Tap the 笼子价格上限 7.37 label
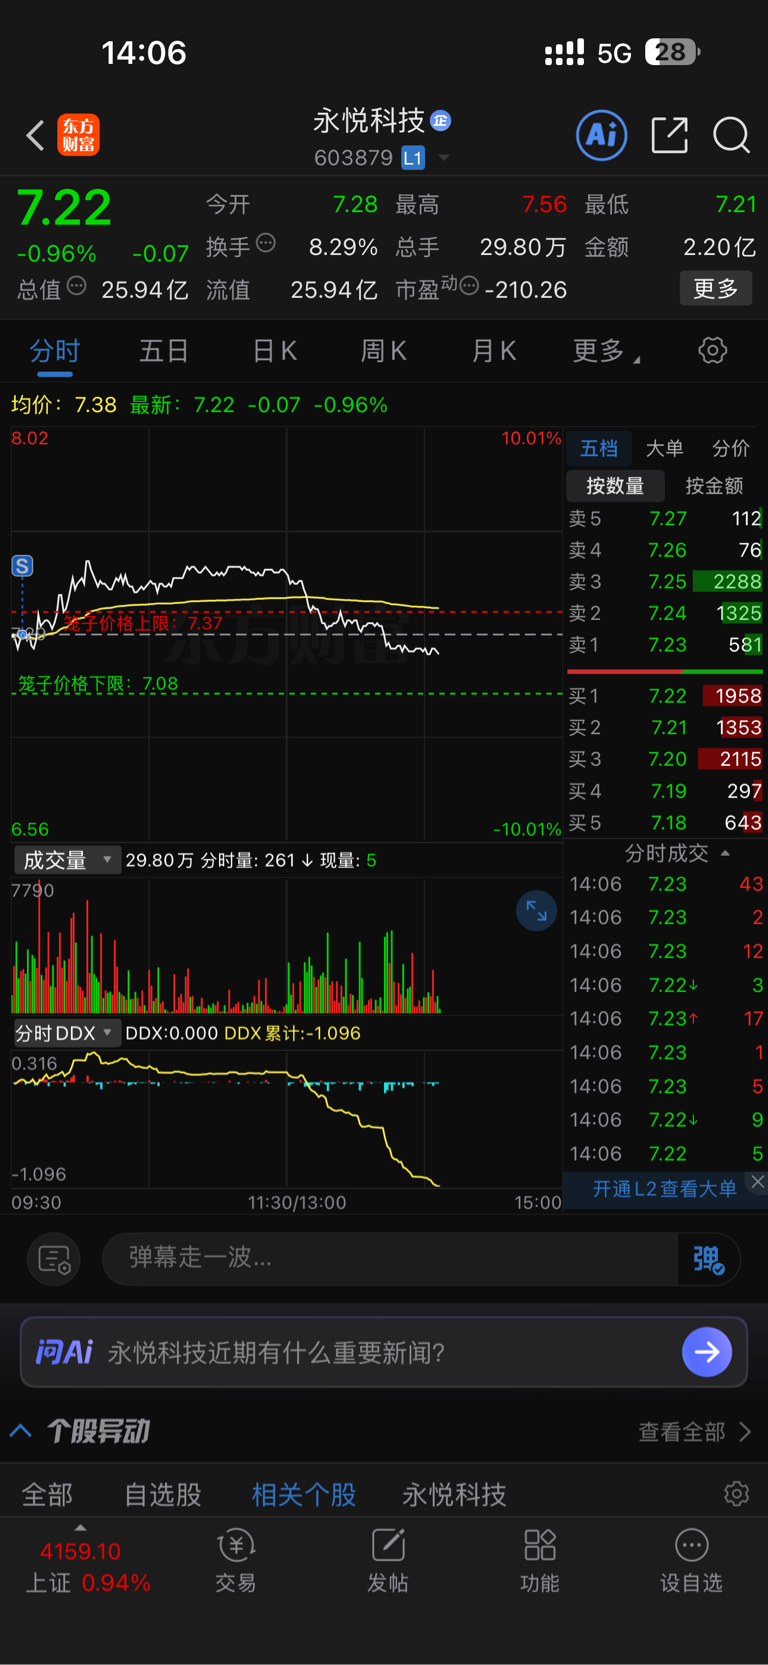768x1665 pixels. click(142, 623)
